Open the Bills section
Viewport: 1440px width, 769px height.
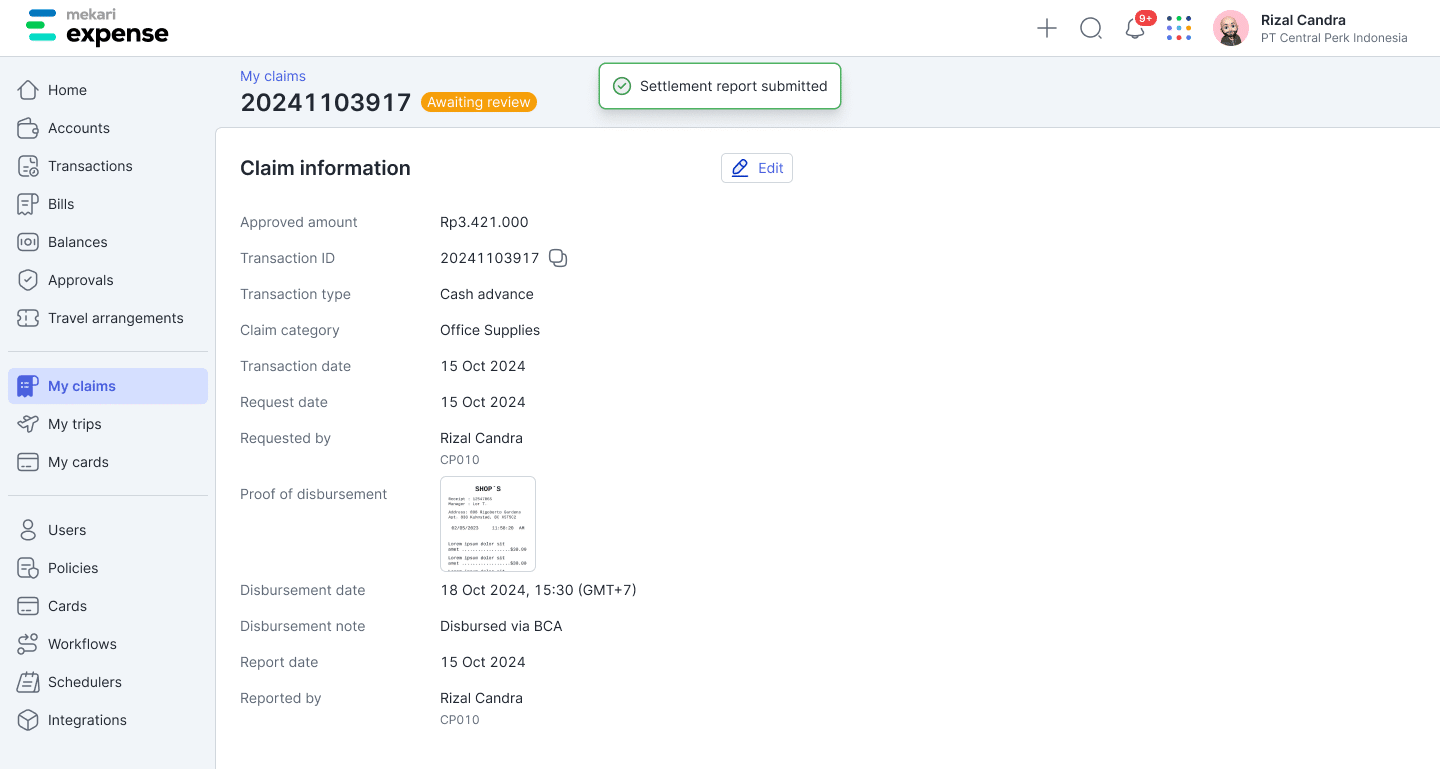(x=61, y=204)
